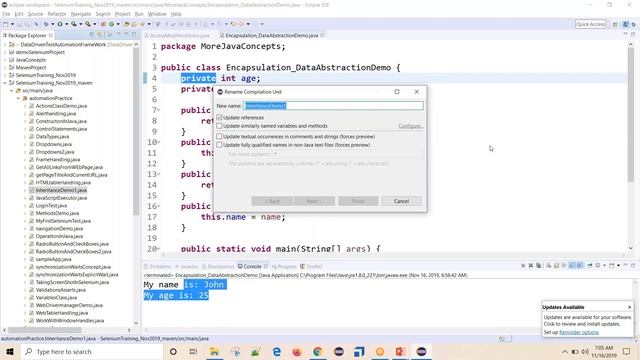Close the Updates Available popup
The height and width of the screenshot is (360, 640).
click(629, 307)
